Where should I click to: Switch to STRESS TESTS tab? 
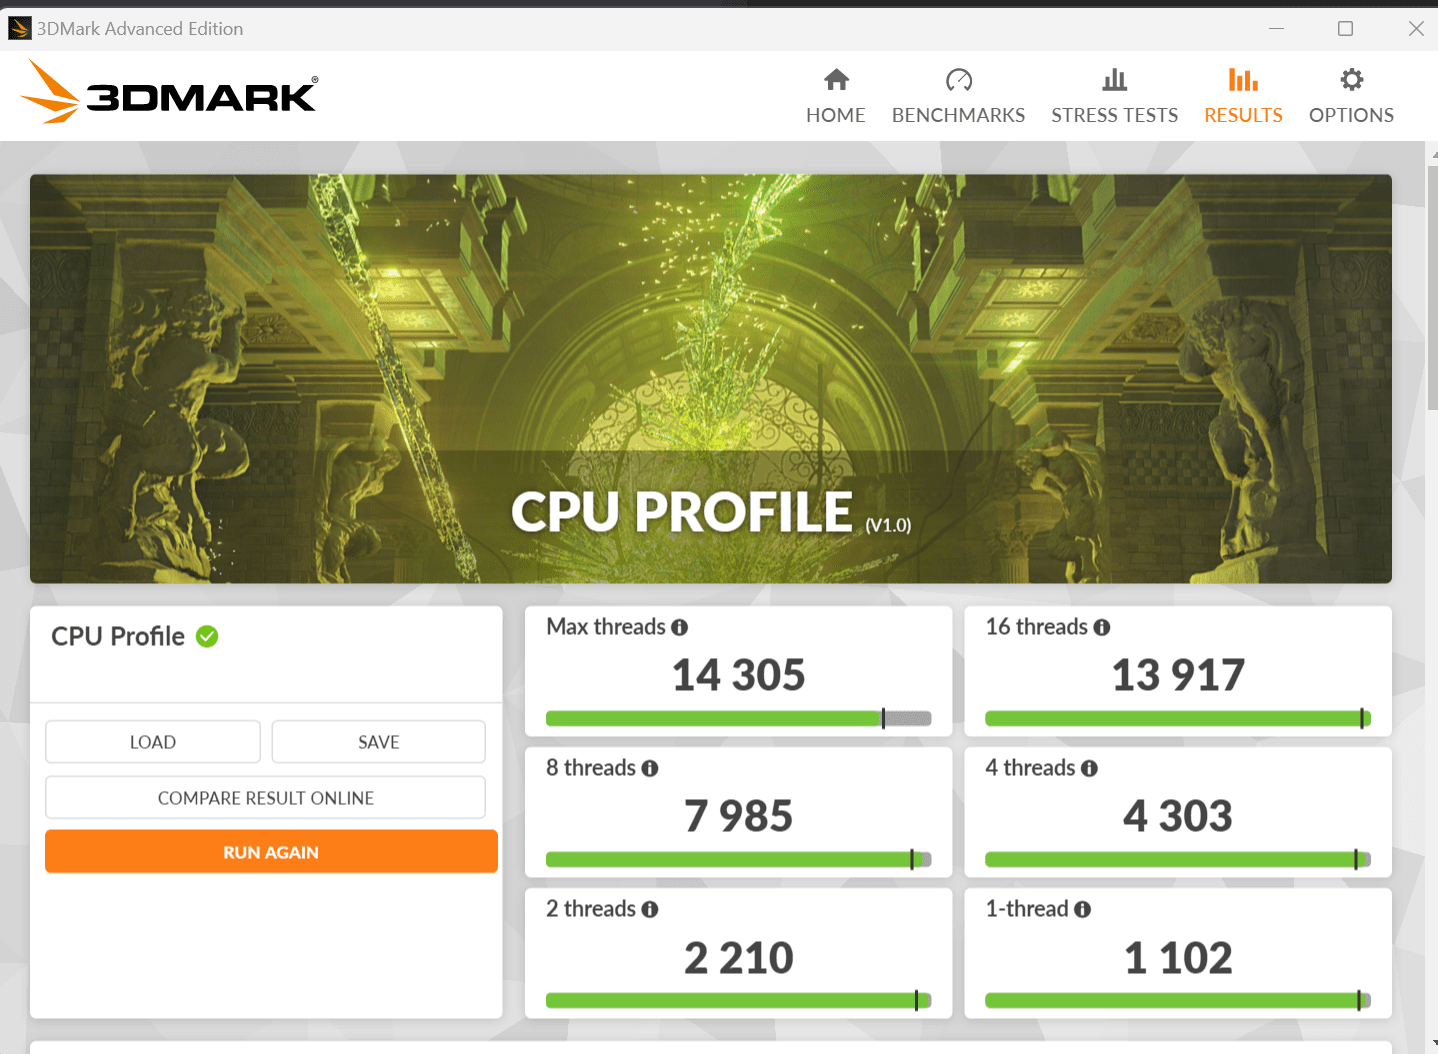(1114, 96)
